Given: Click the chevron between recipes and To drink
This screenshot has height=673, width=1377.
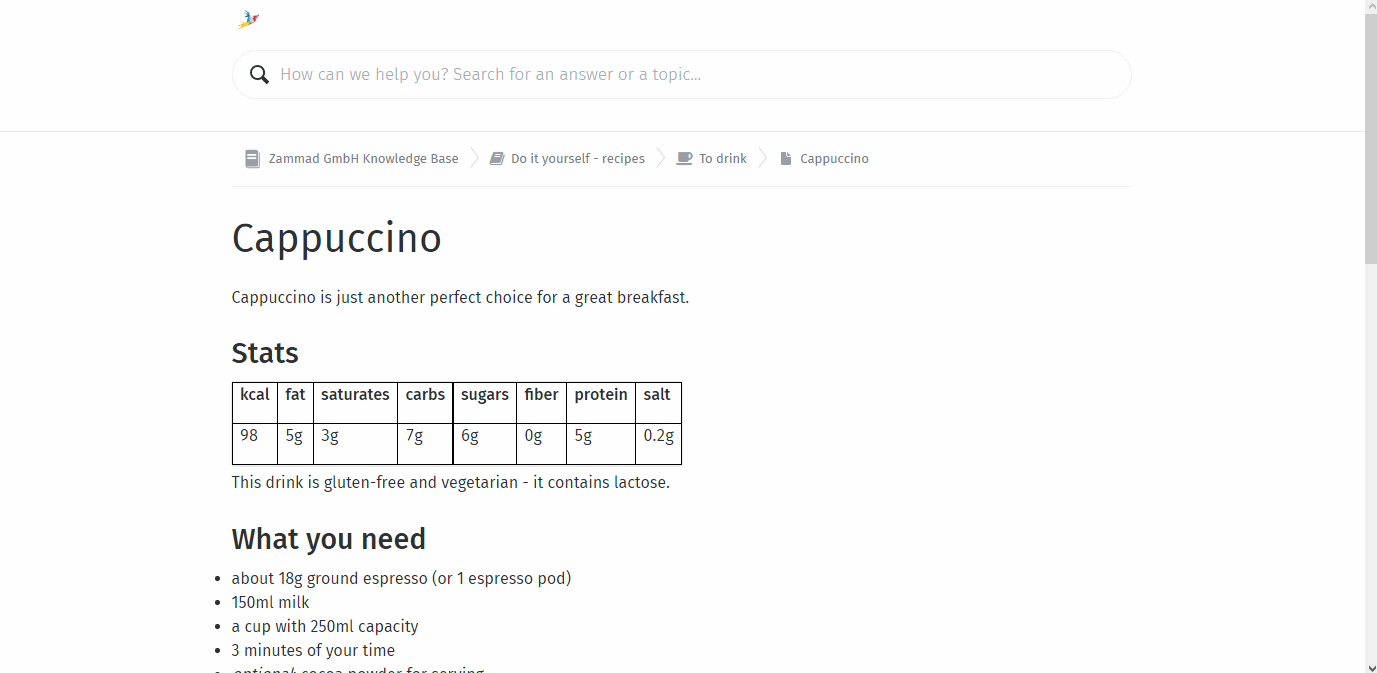Looking at the screenshot, I should pyautogui.click(x=659, y=157).
